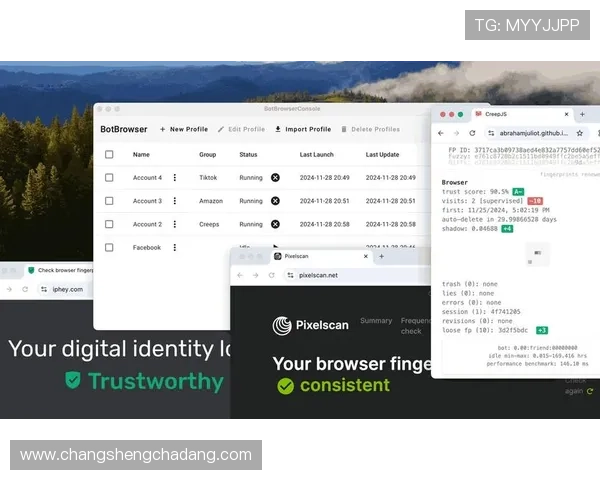Image resolution: width=600 pixels, height=480 pixels.
Task: Check the Amazon group Account 3 checkbox
Action: pyautogui.click(x=109, y=201)
